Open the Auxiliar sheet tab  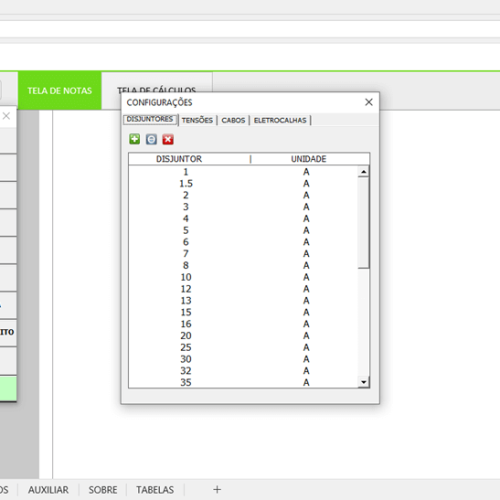[x=48, y=490]
